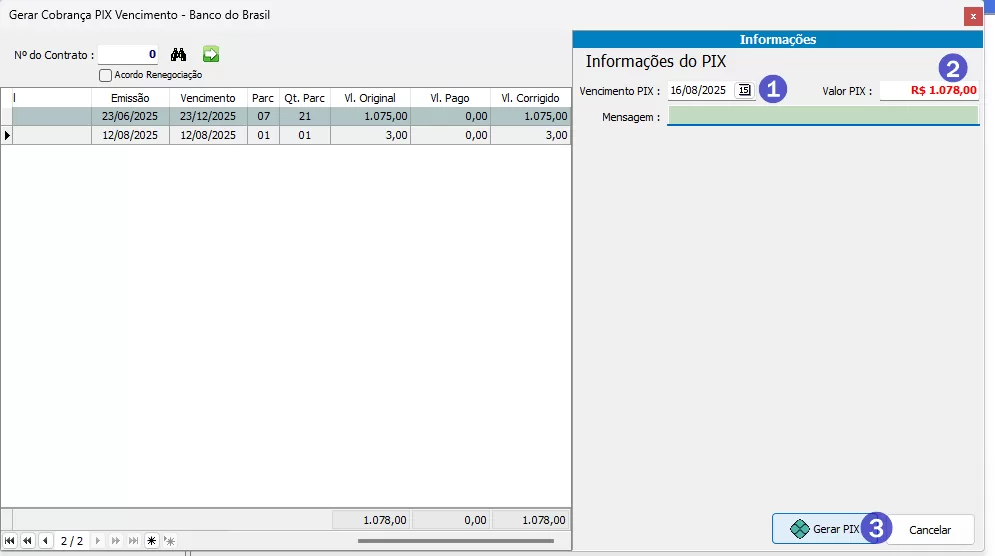This screenshot has width=995, height=556.
Task: Close the Gerar Cobrança PIX window
Action: [x=971, y=16]
